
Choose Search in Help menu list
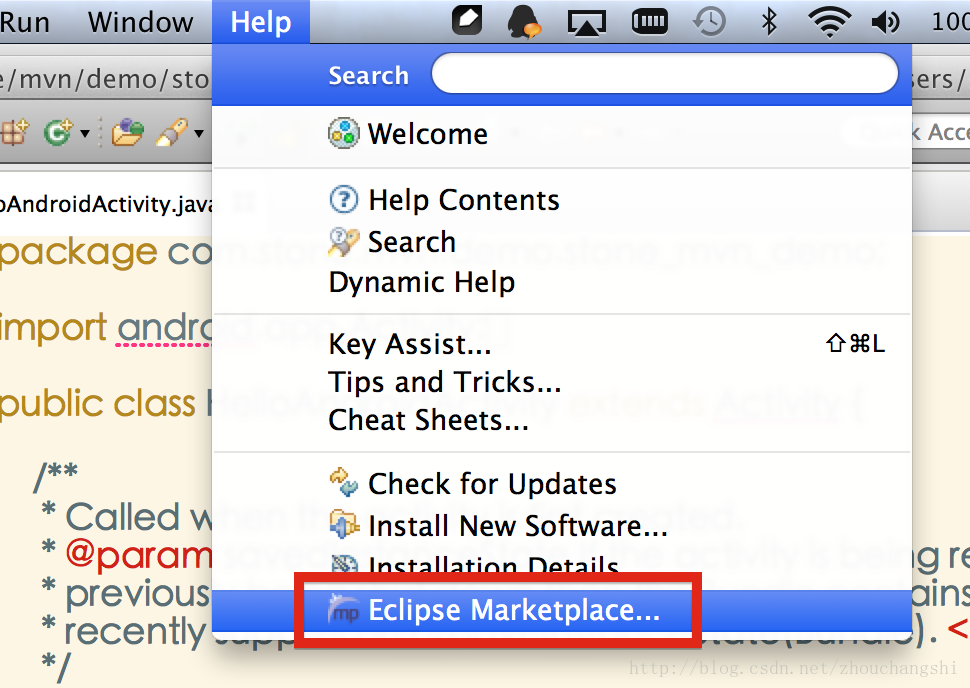pos(562,241)
